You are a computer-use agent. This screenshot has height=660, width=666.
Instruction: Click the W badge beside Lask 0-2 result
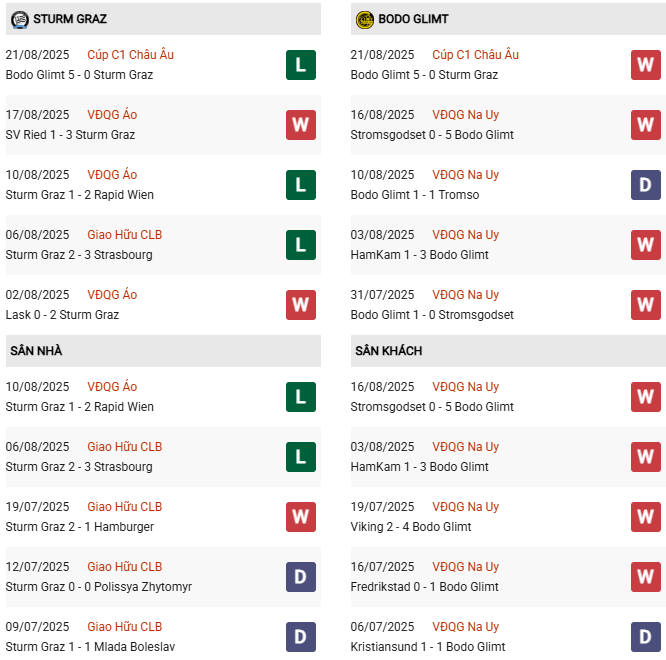pyautogui.click(x=300, y=305)
